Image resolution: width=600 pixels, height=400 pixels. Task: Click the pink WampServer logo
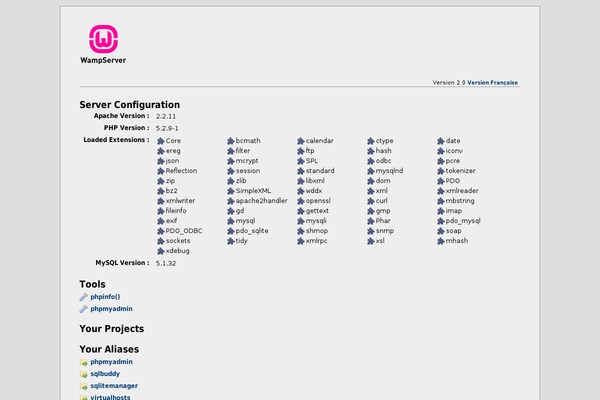(103, 39)
